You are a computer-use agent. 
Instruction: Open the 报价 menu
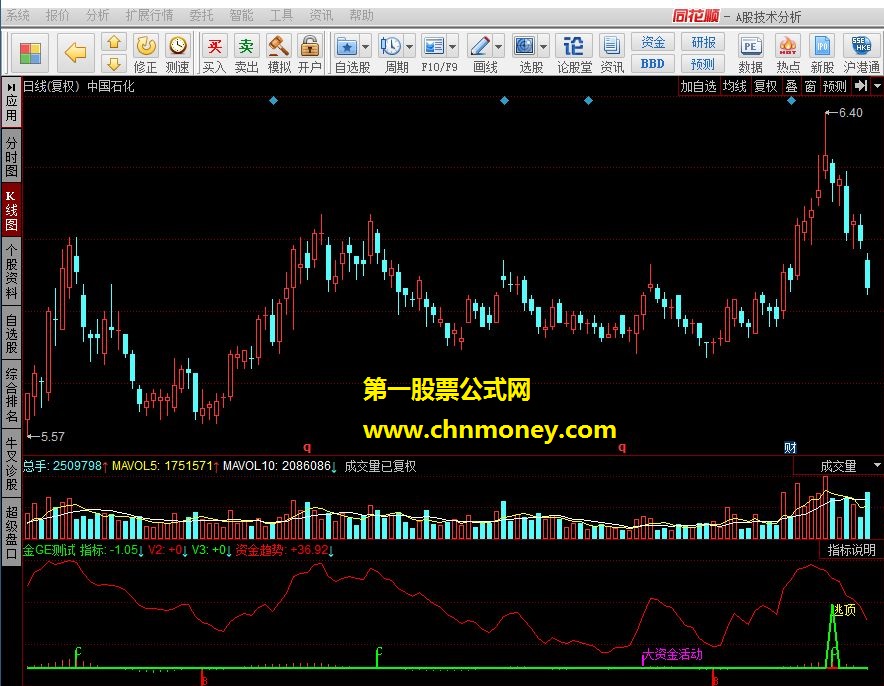(57, 16)
